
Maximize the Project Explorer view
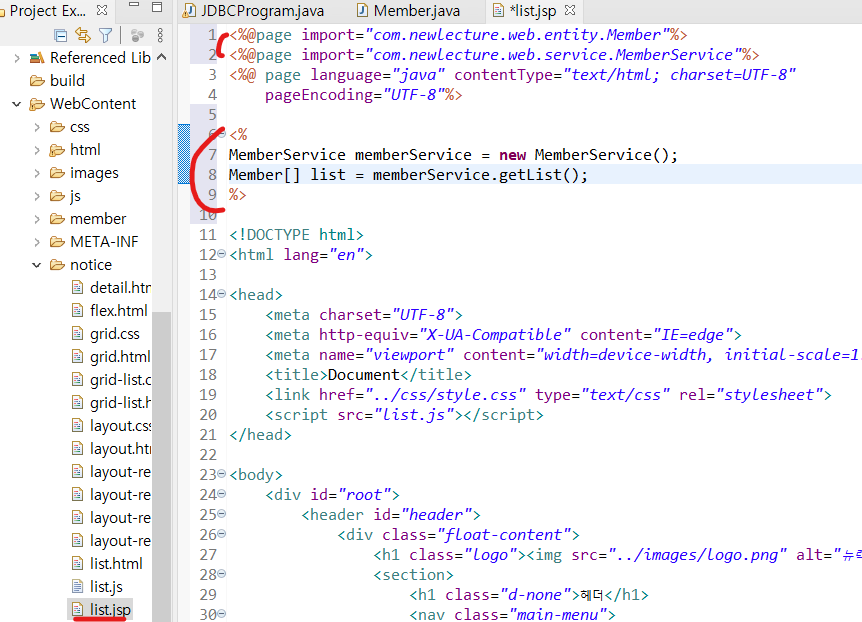[157, 7]
